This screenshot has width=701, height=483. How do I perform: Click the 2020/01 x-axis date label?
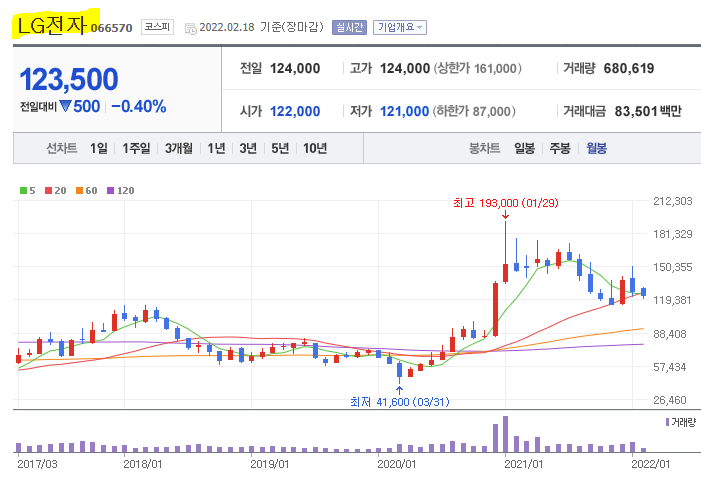tap(397, 464)
